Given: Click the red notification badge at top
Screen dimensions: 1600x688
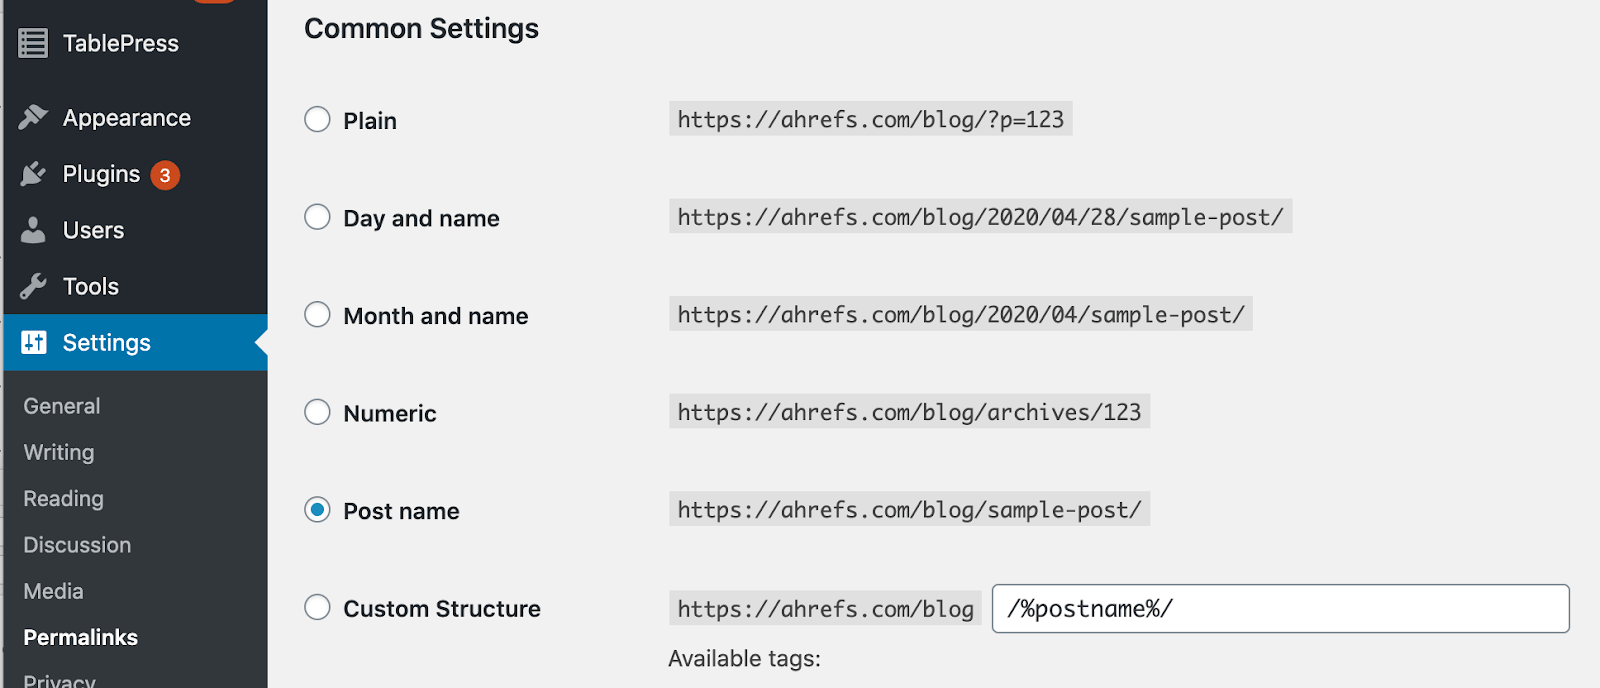Looking at the screenshot, I should point(211,3).
